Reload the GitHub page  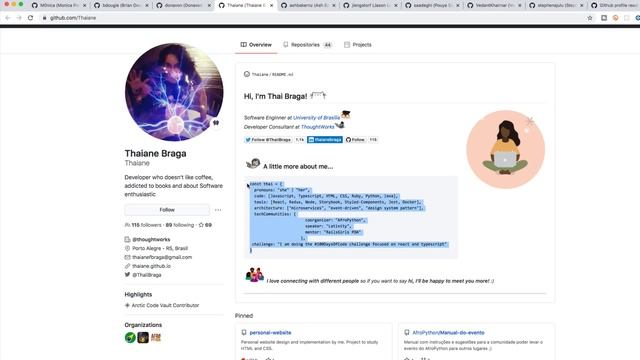tap(30, 18)
